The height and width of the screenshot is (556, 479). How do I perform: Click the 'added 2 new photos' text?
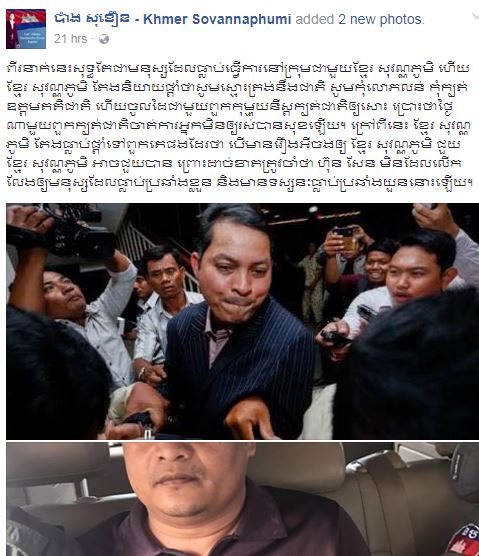[360, 19]
